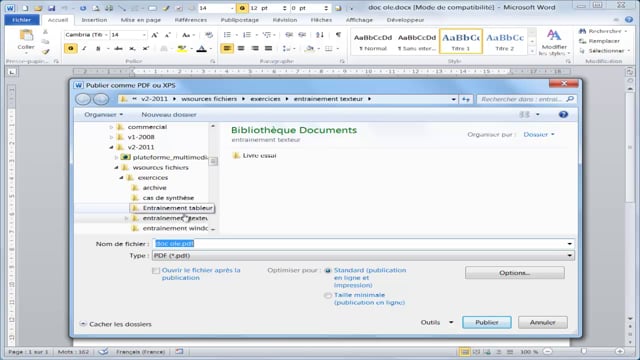This screenshot has height=360, width=640.
Task: Select Taille minimale optimization
Action: tap(328, 296)
